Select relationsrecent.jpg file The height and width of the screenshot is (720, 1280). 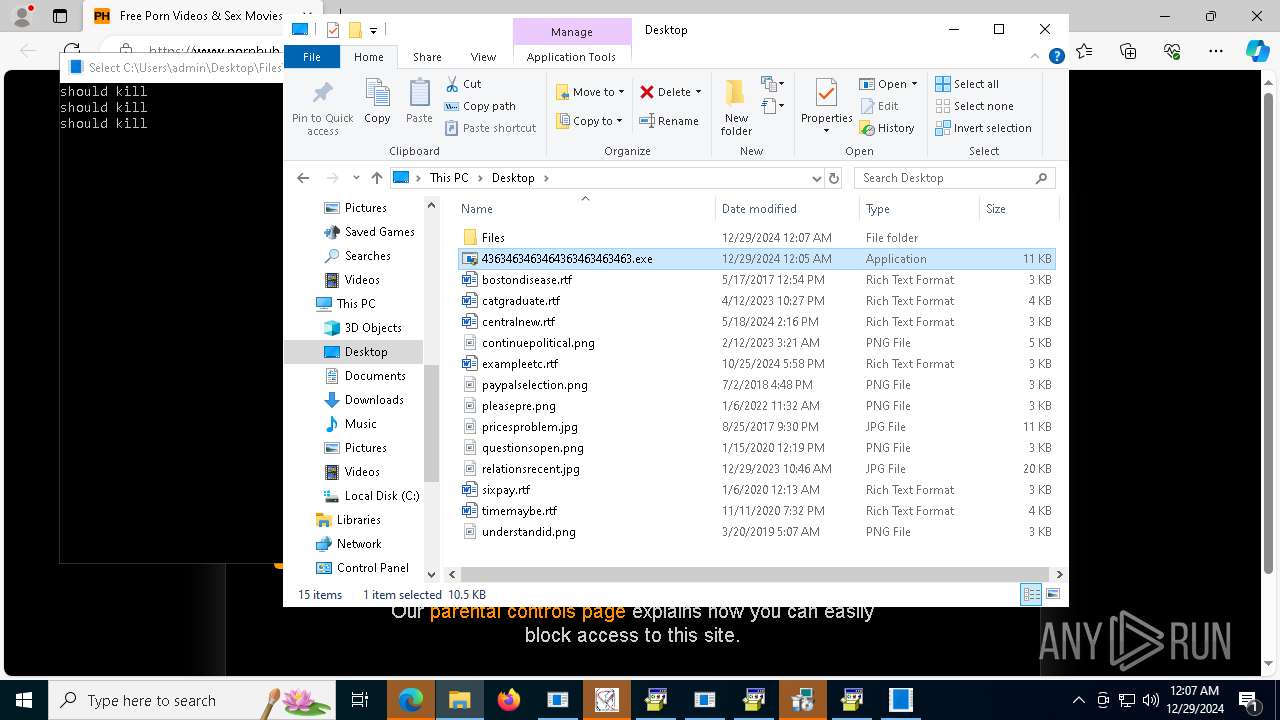tap(756, 469)
